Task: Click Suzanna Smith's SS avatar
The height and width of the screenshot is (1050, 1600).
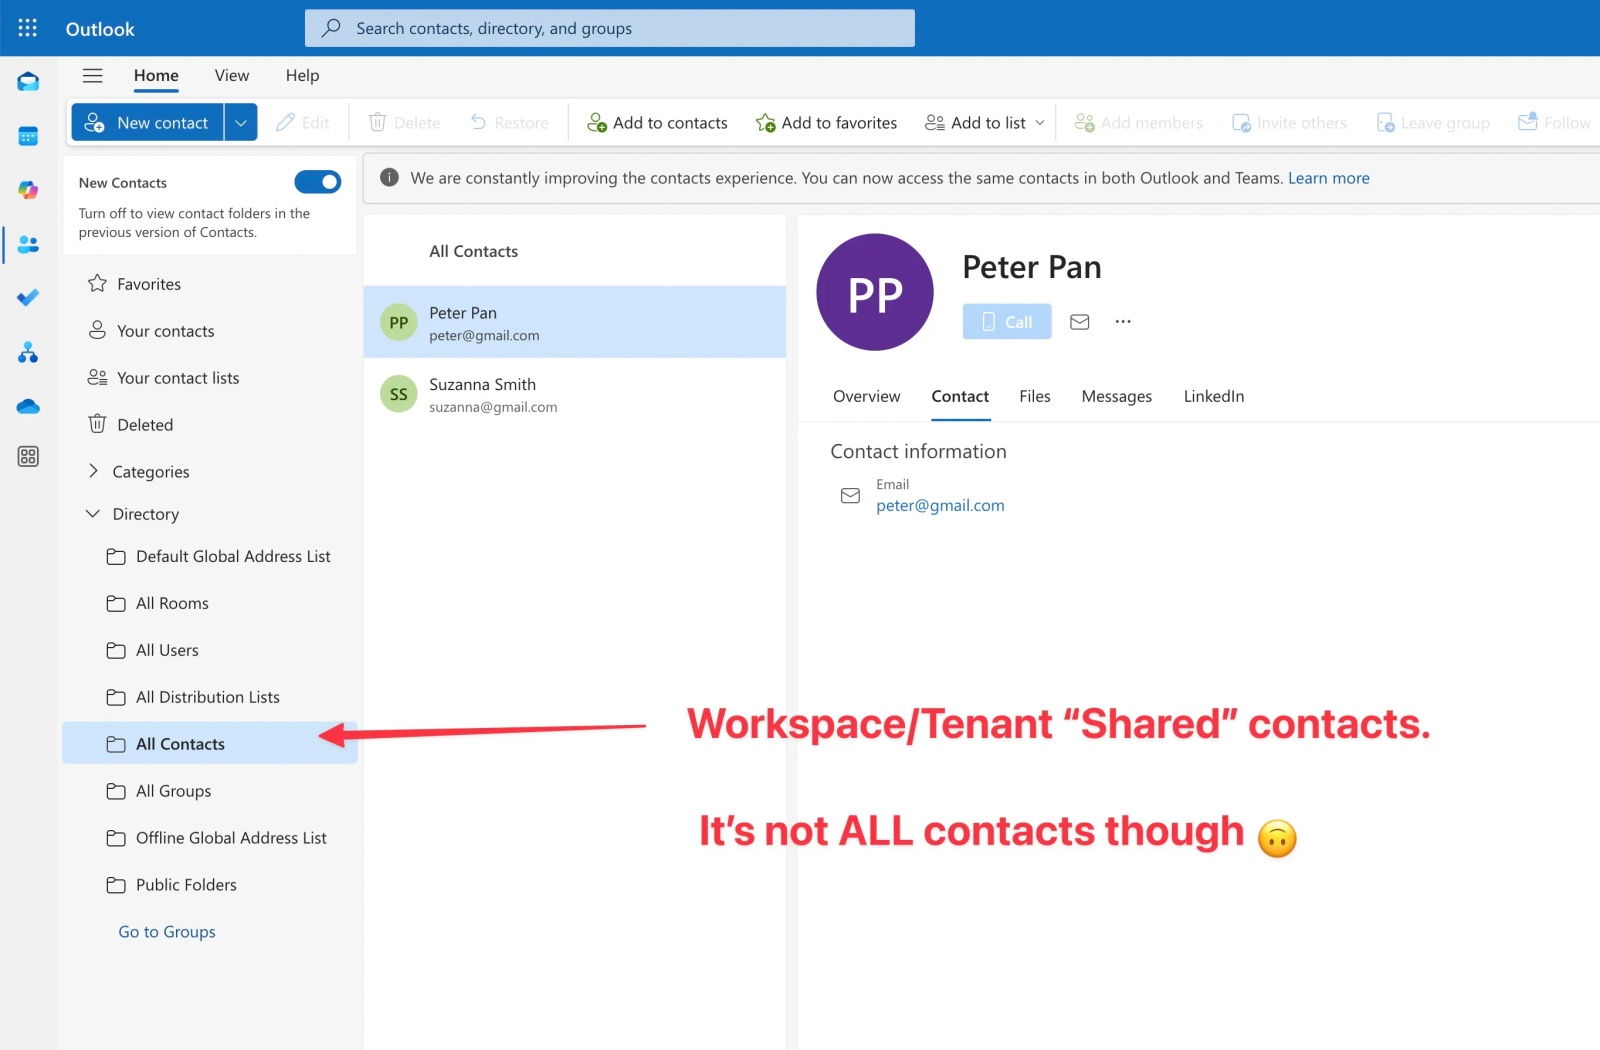Action: 398,394
